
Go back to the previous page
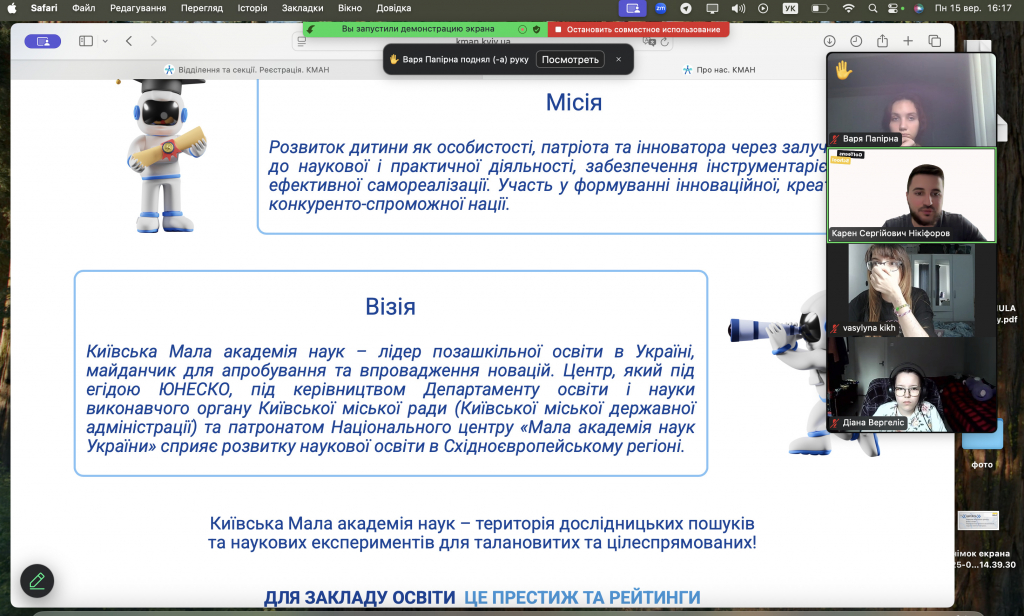click(x=129, y=41)
